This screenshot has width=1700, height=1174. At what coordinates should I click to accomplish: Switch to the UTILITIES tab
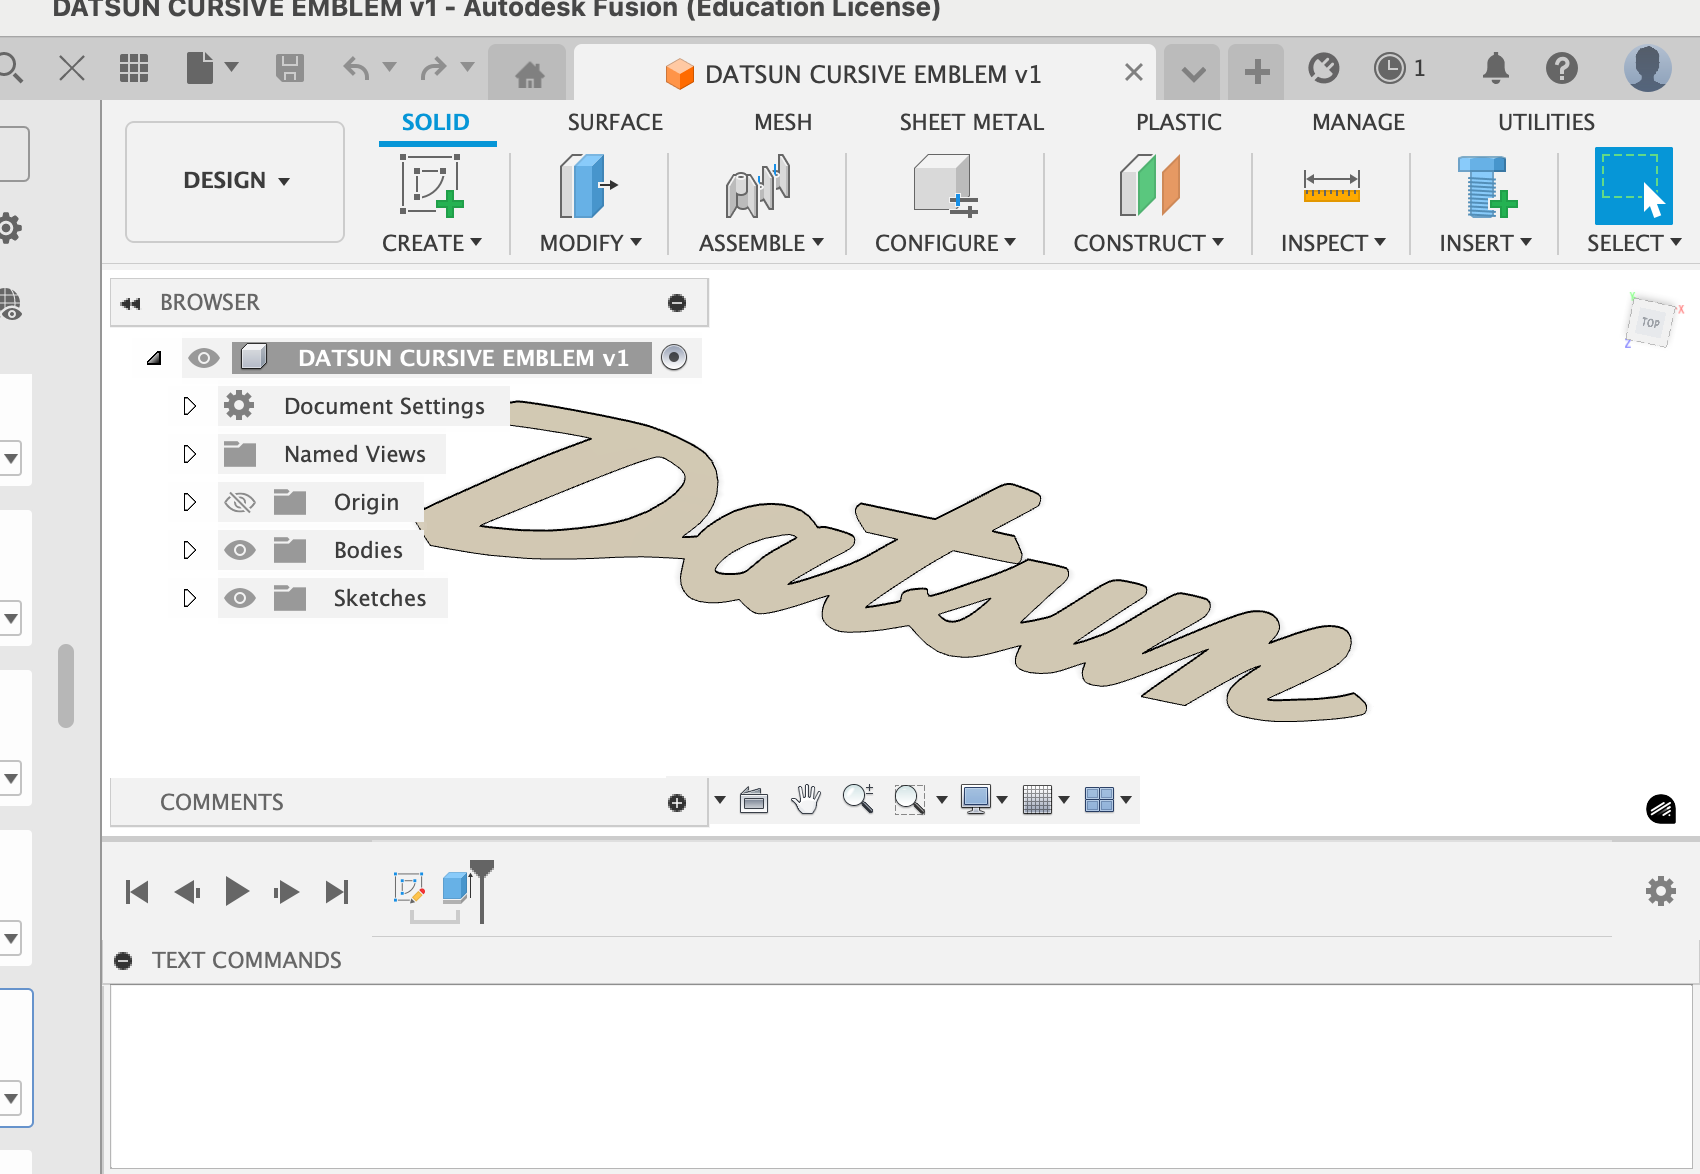click(1546, 122)
